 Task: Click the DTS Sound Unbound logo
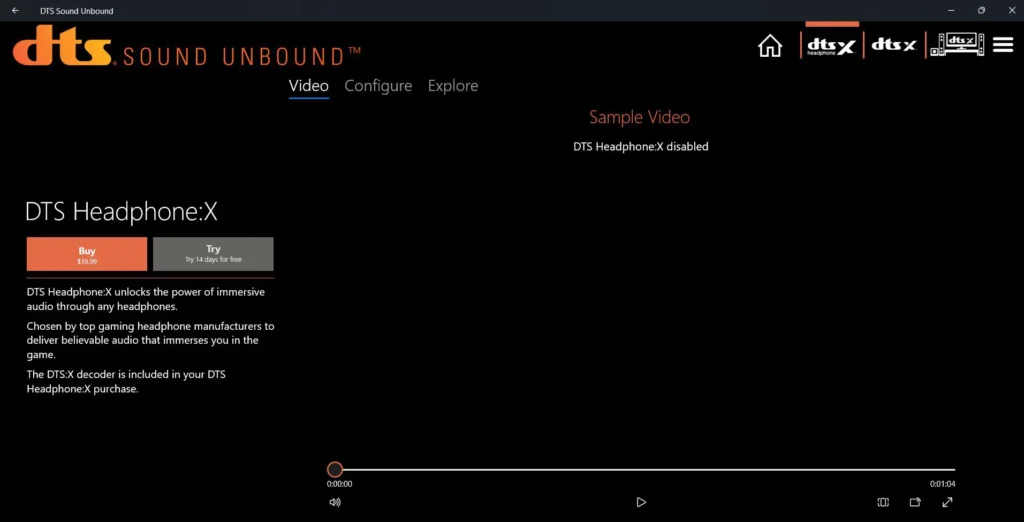click(187, 46)
